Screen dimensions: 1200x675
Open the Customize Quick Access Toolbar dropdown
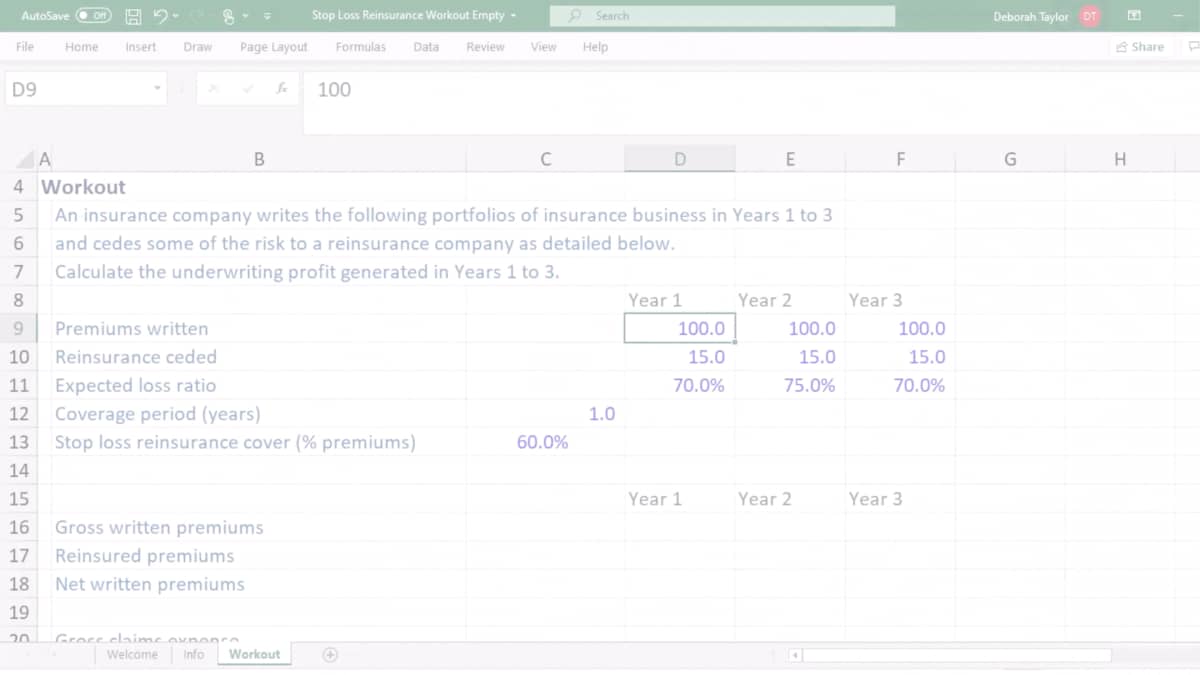268,16
